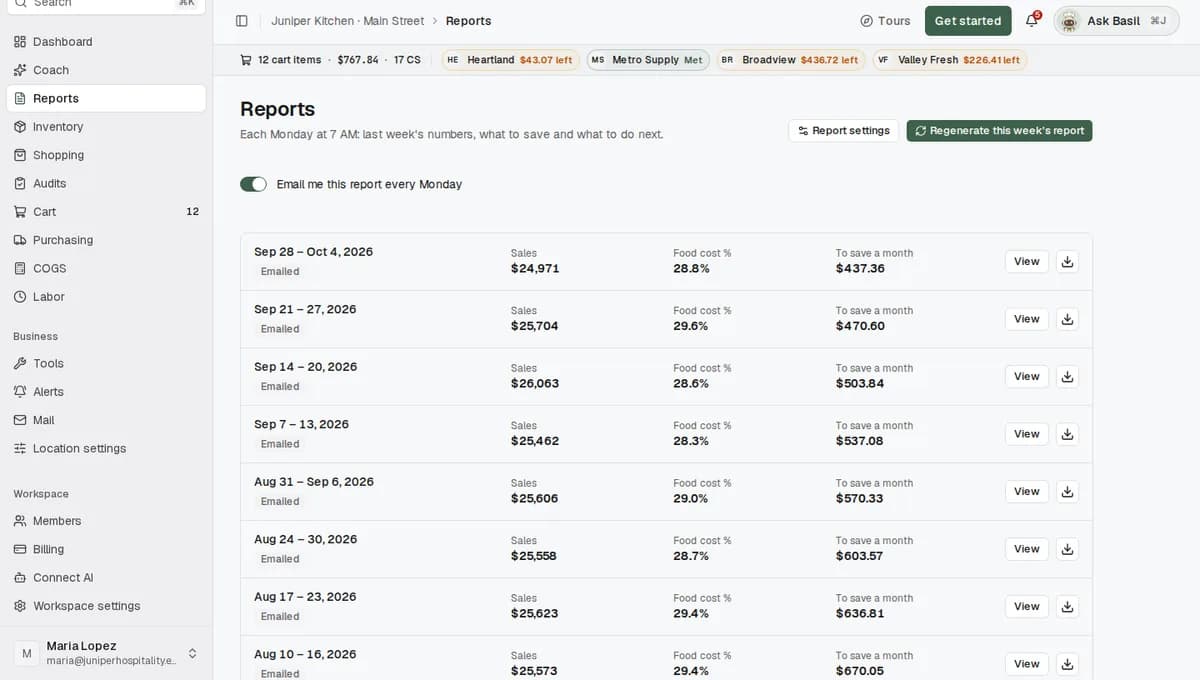Click Sales value $24,971
Image resolution: width=1200 pixels, height=680 pixels.
[x=535, y=268]
